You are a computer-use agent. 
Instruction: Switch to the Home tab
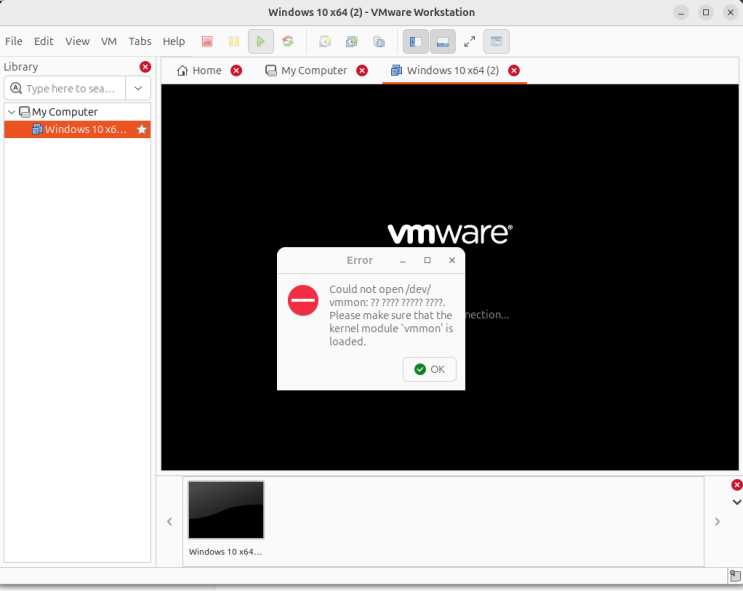click(199, 71)
